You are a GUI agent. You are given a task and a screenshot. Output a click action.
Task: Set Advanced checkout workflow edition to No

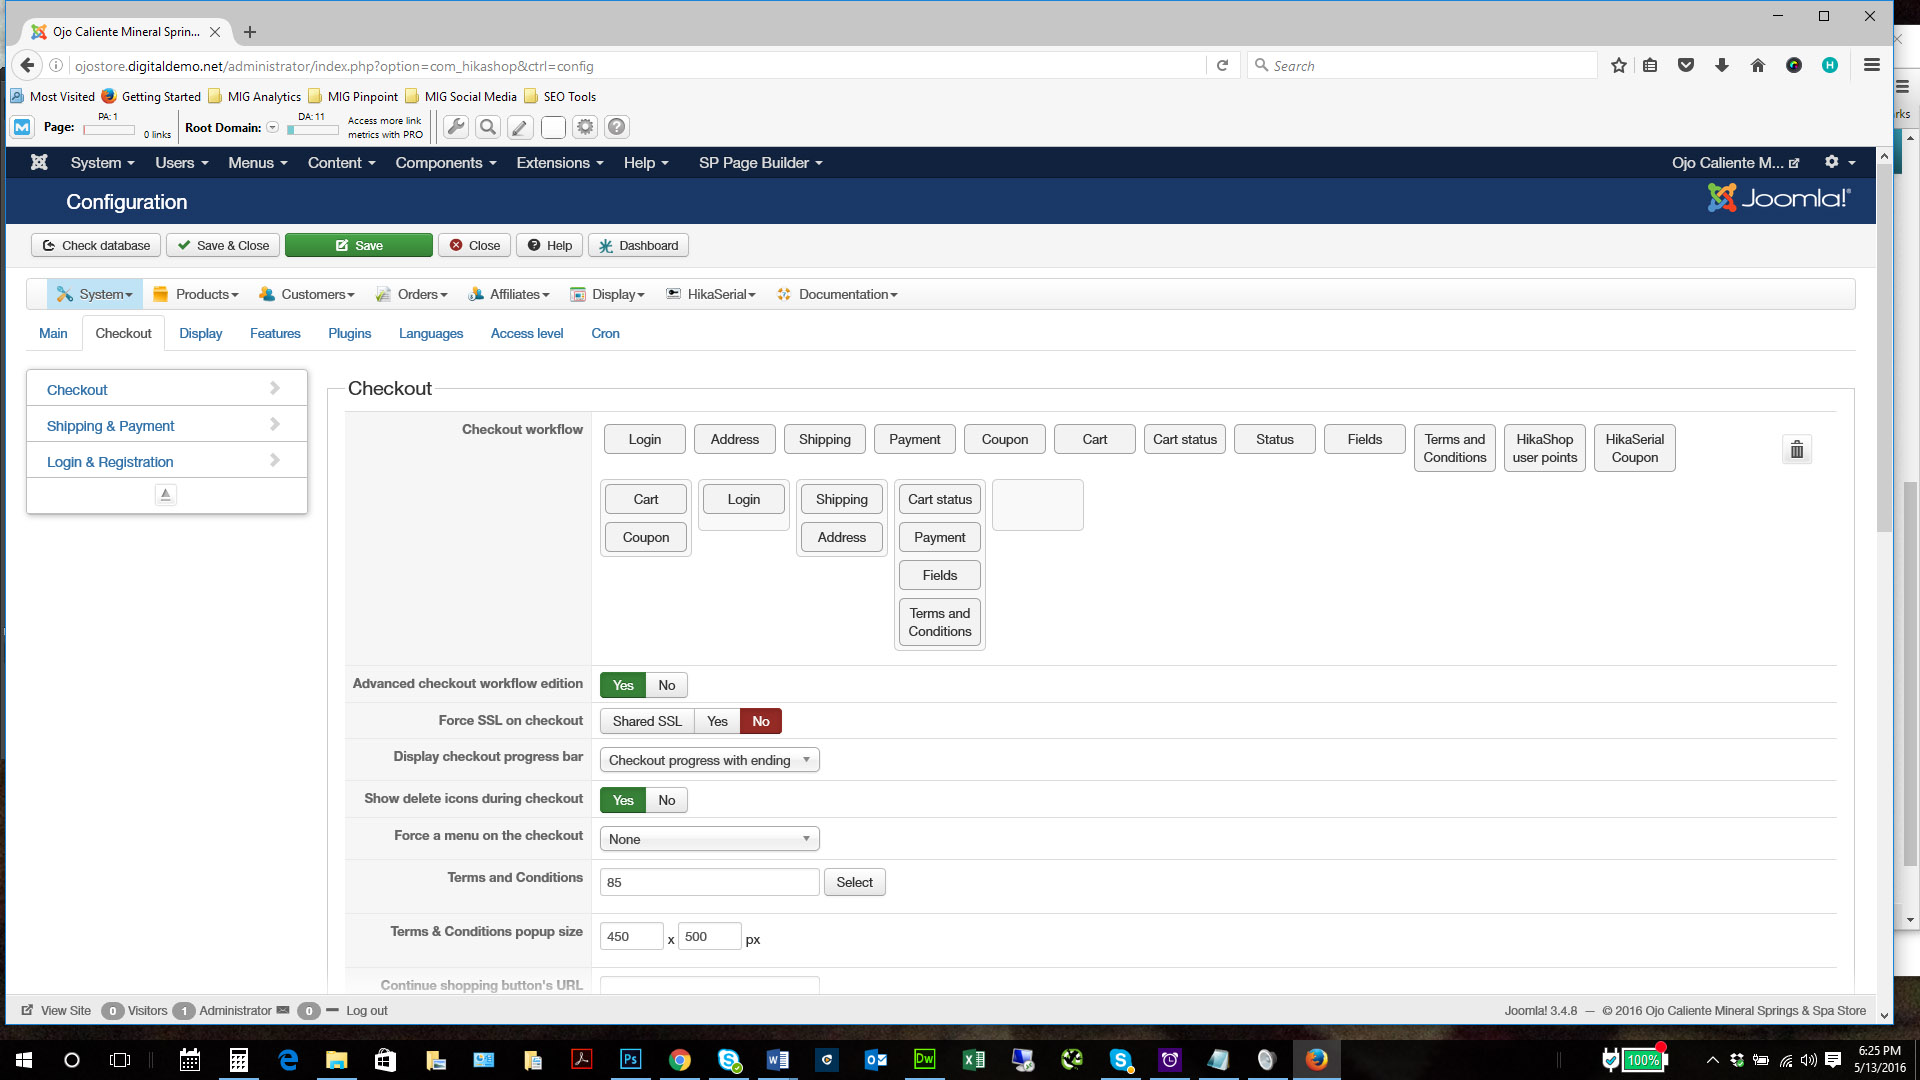coord(666,685)
